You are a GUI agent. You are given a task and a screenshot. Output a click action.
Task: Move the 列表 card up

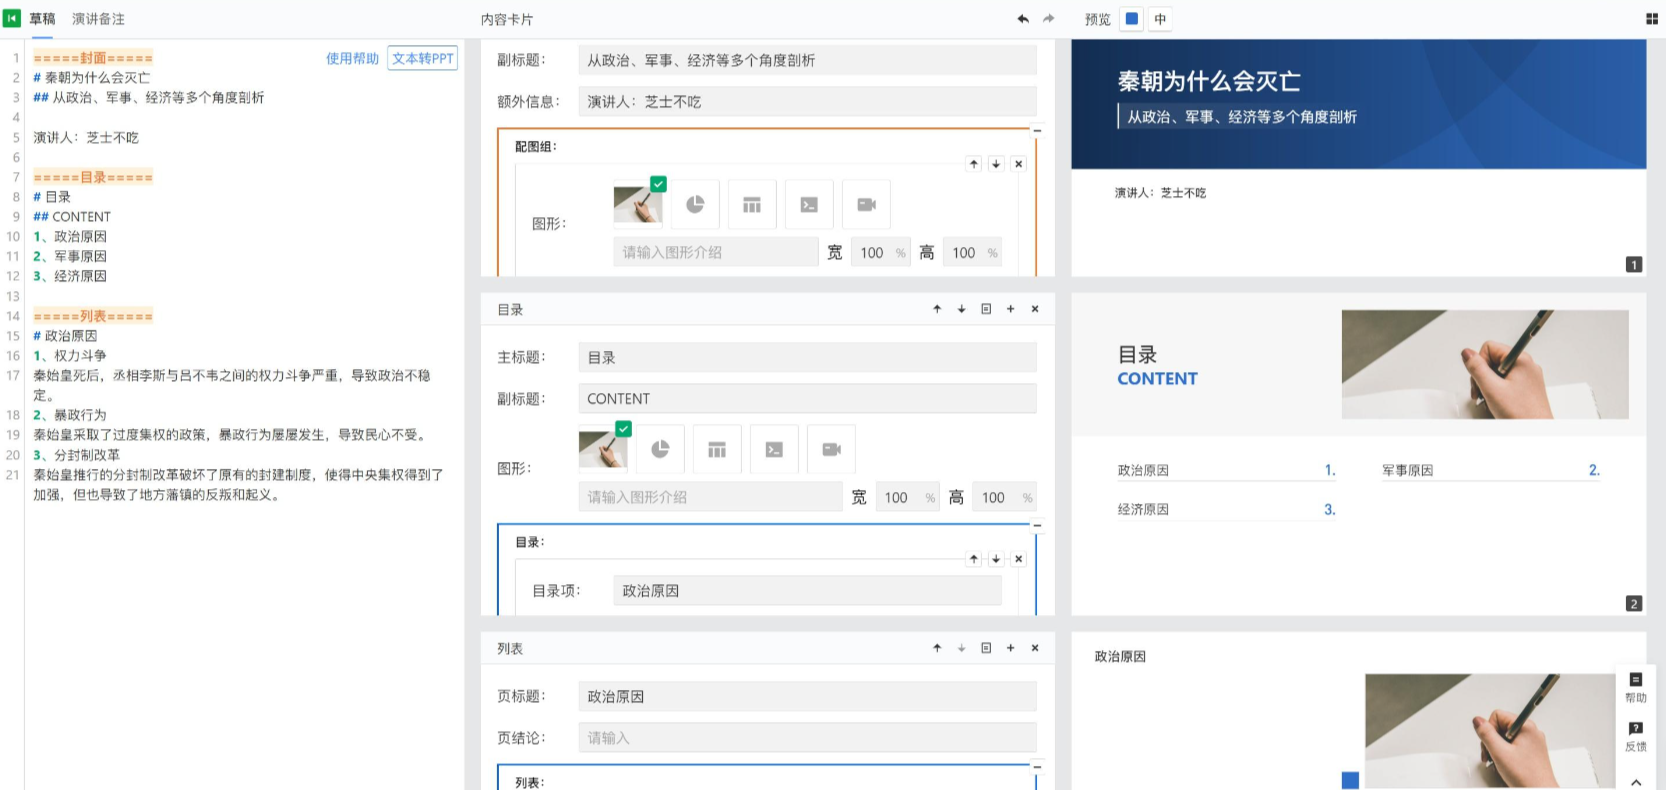[x=937, y=648]
